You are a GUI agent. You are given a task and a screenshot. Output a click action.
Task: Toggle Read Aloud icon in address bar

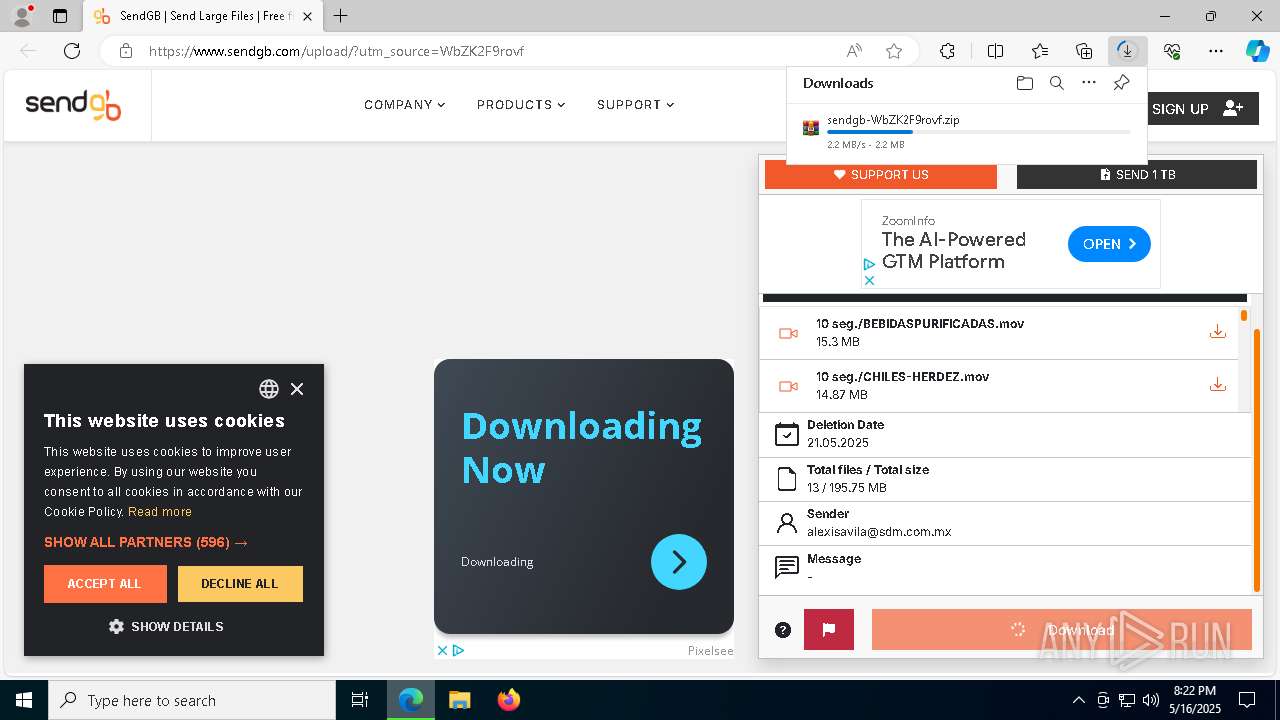854,51
